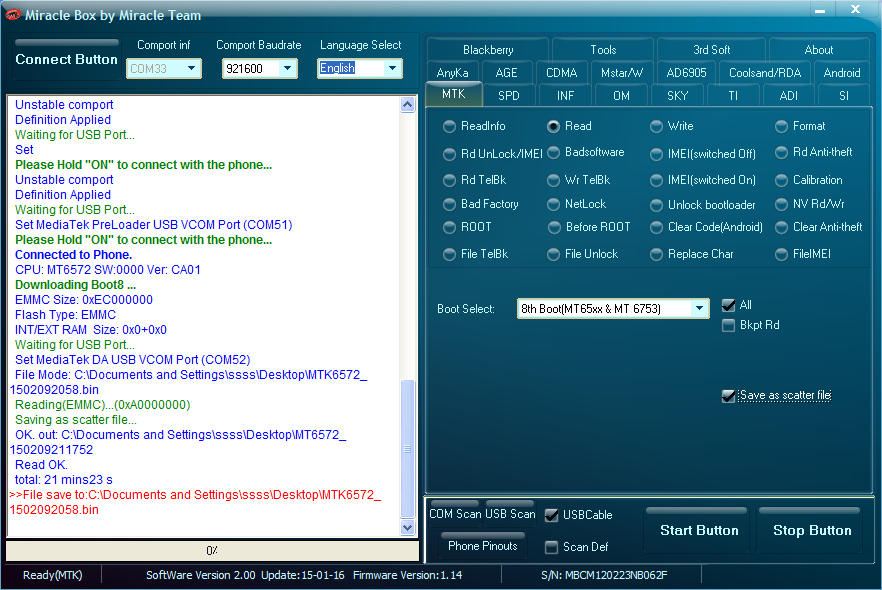This screenshot has height=590, width=882.
Task: Switch to the SPD tab
Action: click(508, 96)
